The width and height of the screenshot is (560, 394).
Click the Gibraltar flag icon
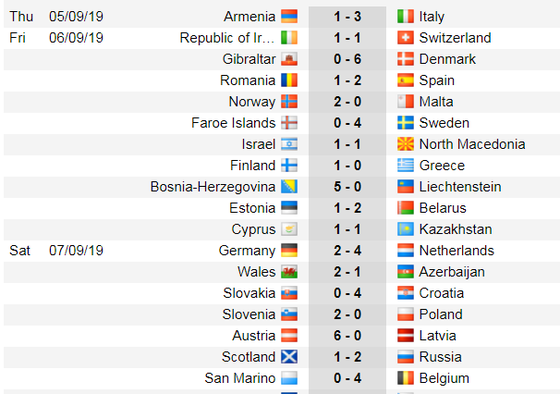tap(289, 59)
